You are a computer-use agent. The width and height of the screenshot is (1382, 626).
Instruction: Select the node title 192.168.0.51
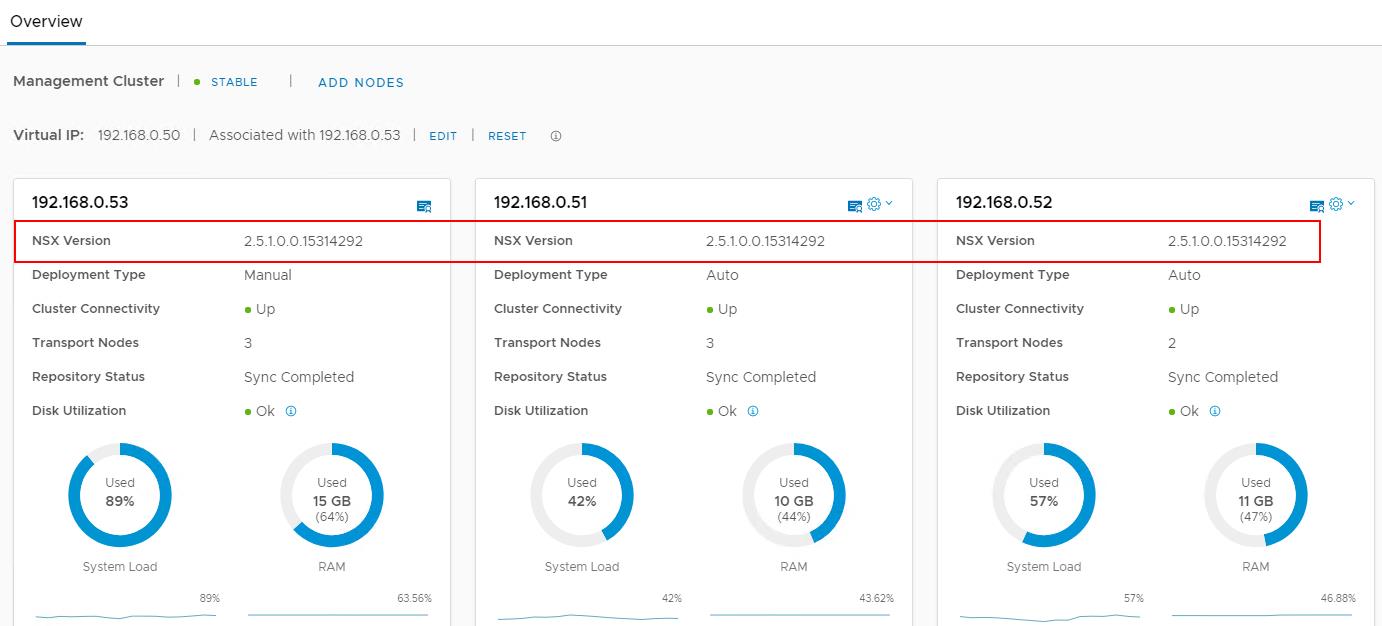pos(540,203)
